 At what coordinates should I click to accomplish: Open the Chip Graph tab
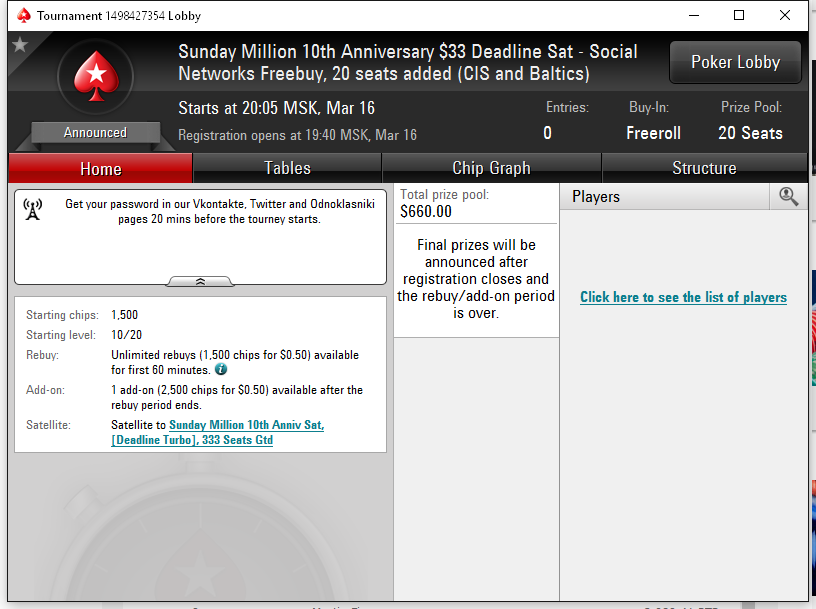[x=491, y=168]
